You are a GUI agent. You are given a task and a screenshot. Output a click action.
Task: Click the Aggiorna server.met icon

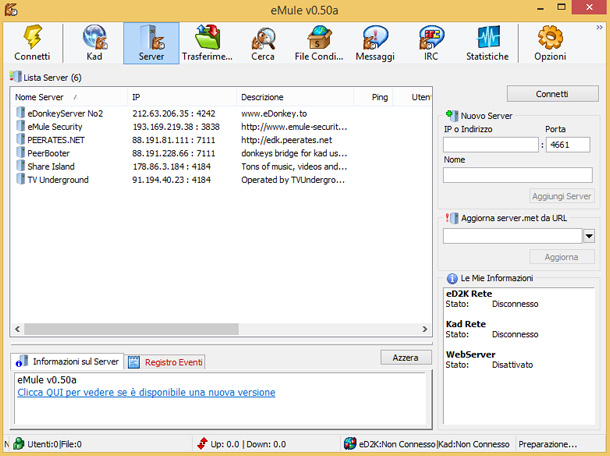452,218
